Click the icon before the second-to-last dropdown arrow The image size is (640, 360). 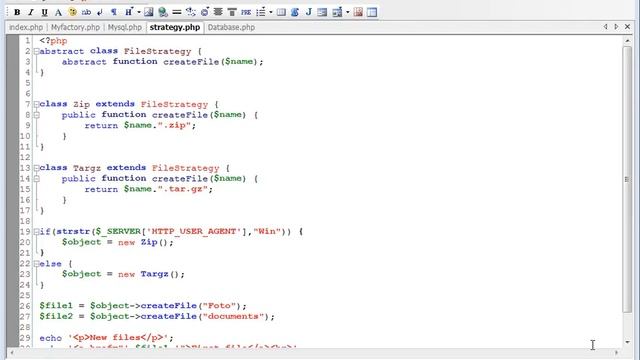(x=337, y=12)
